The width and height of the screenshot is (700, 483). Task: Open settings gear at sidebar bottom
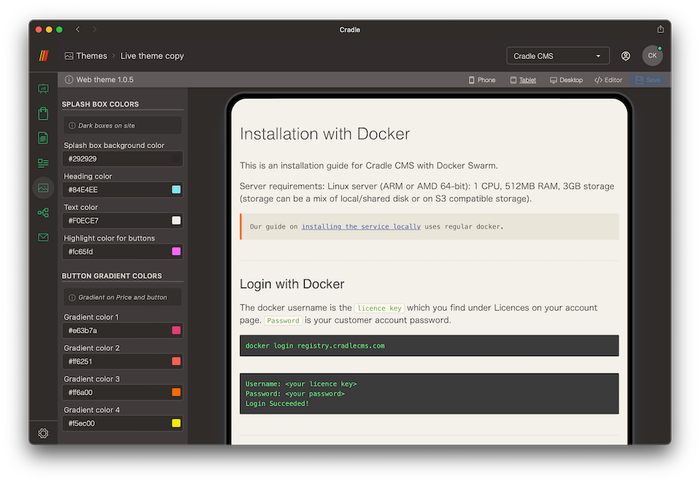(x=43, y=433)
